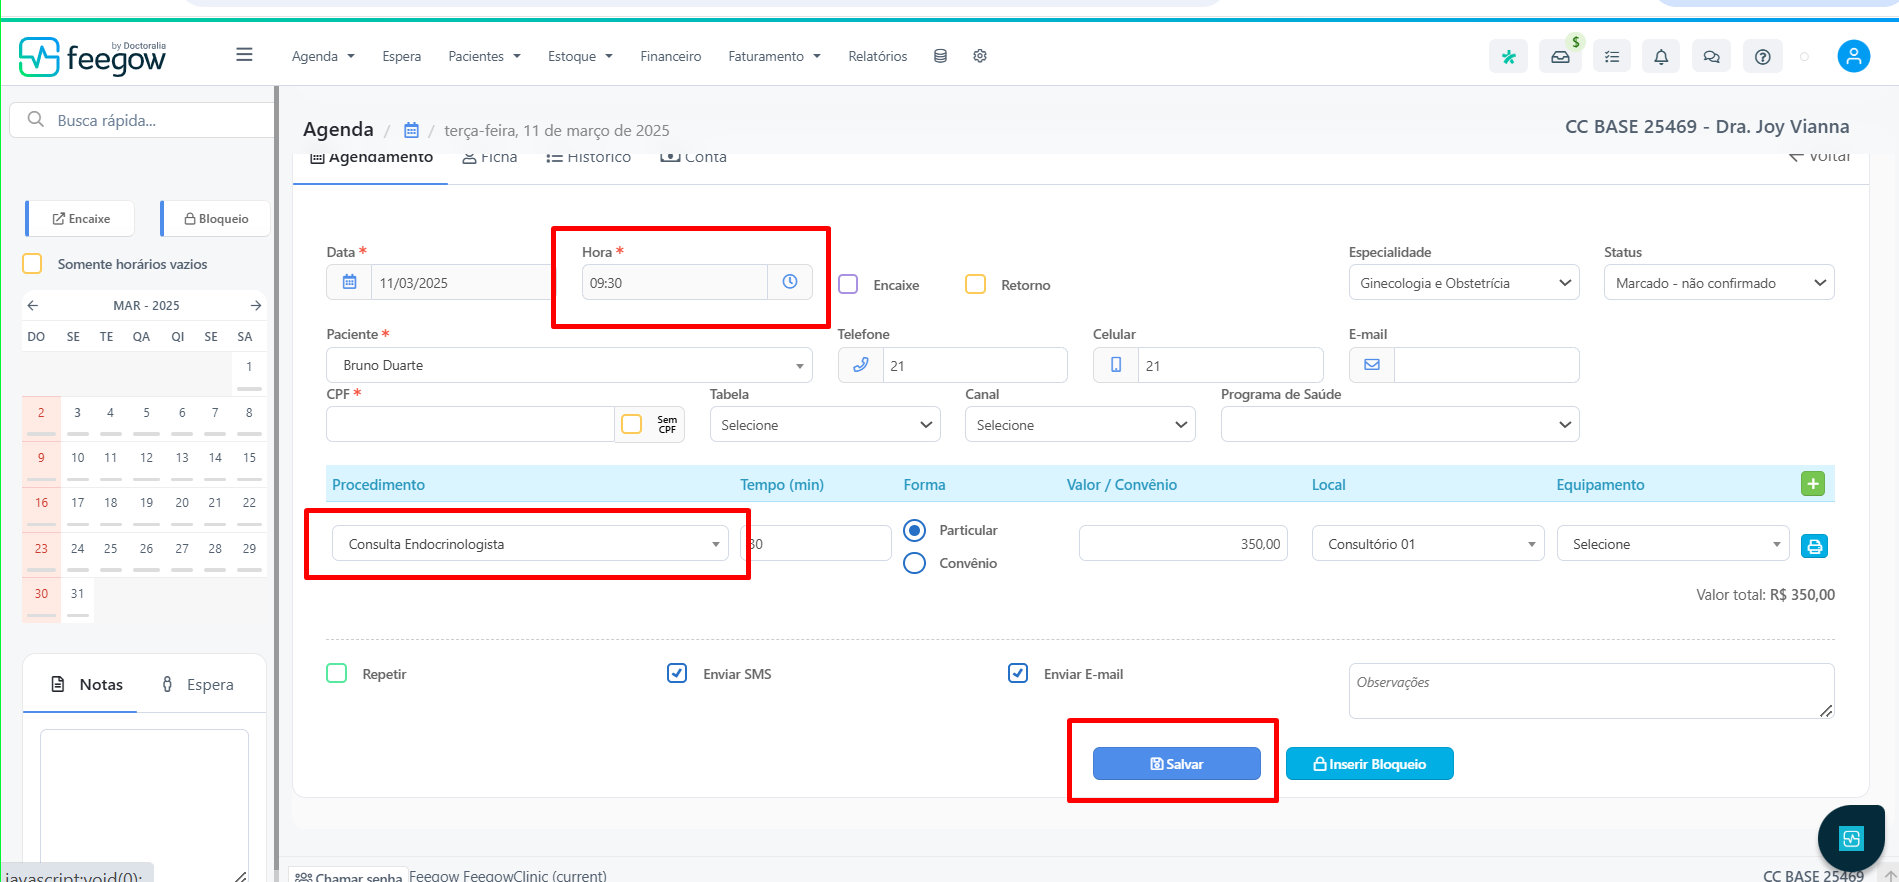Open Relatórios menu item
This screenshot has height=882, width=1899.
tap(878, 56)
